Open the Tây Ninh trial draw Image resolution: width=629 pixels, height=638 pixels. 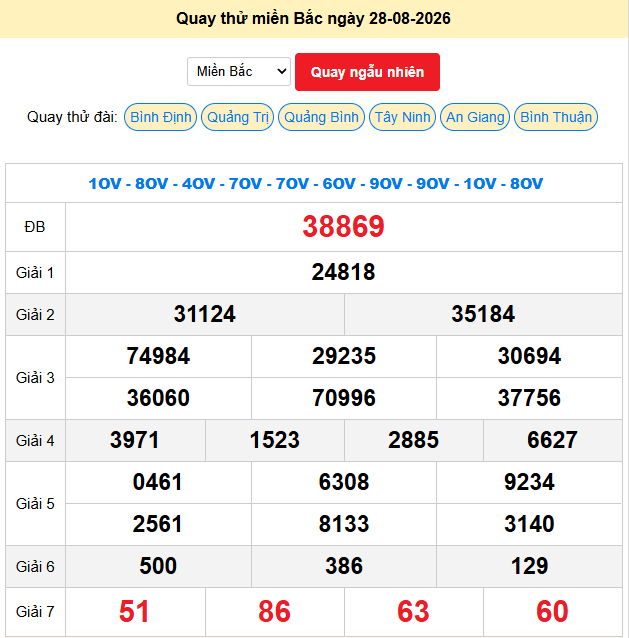402,117
